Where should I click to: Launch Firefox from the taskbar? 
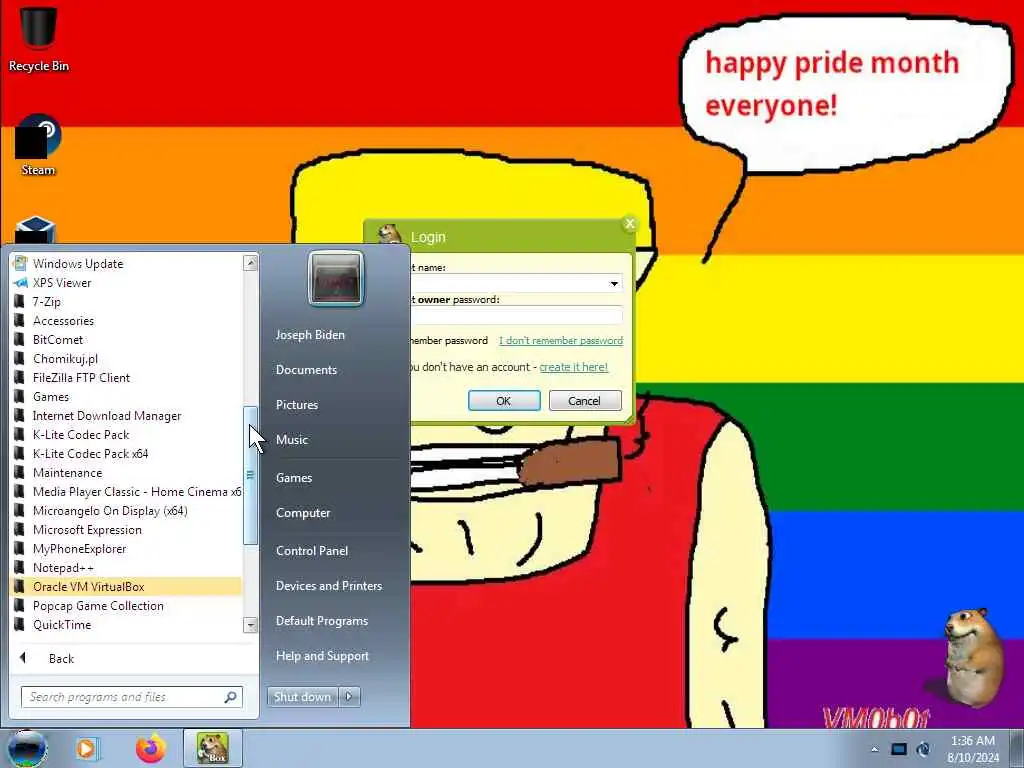click(151, 748)
